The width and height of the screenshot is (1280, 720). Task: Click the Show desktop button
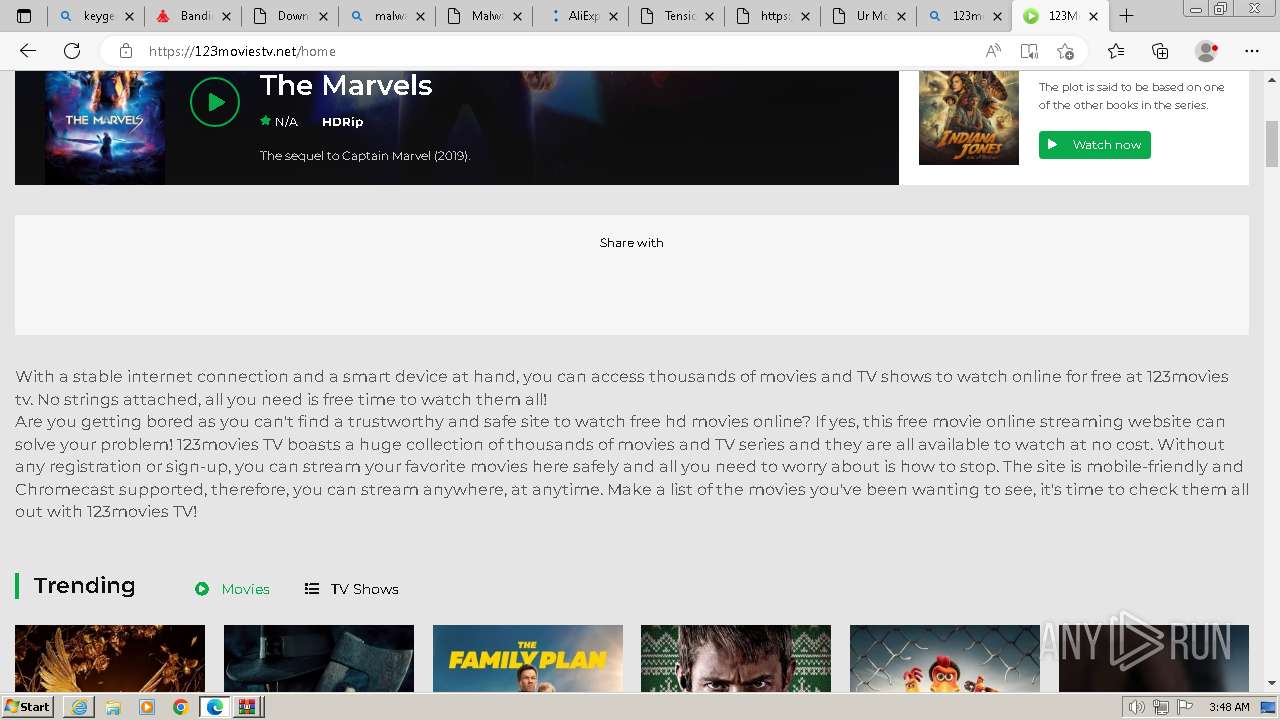pyautogui.click(x=1268, y=707)
